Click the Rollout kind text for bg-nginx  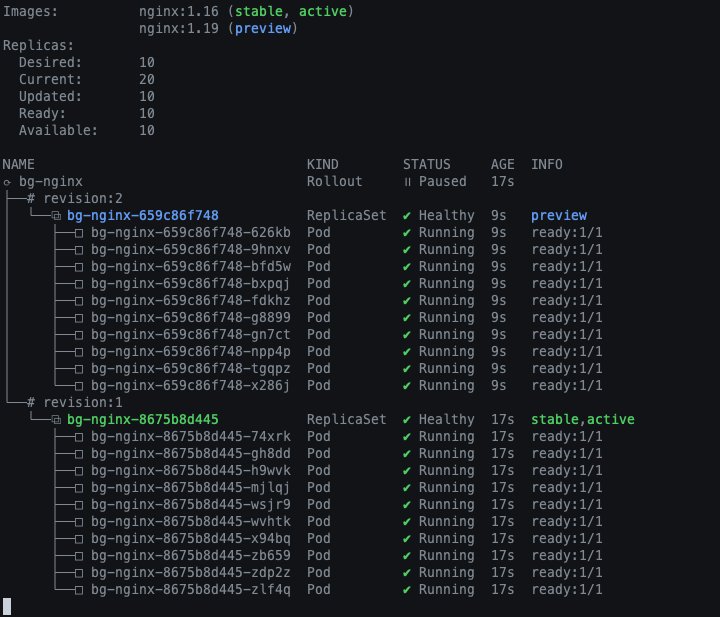[x=335, y=181]
